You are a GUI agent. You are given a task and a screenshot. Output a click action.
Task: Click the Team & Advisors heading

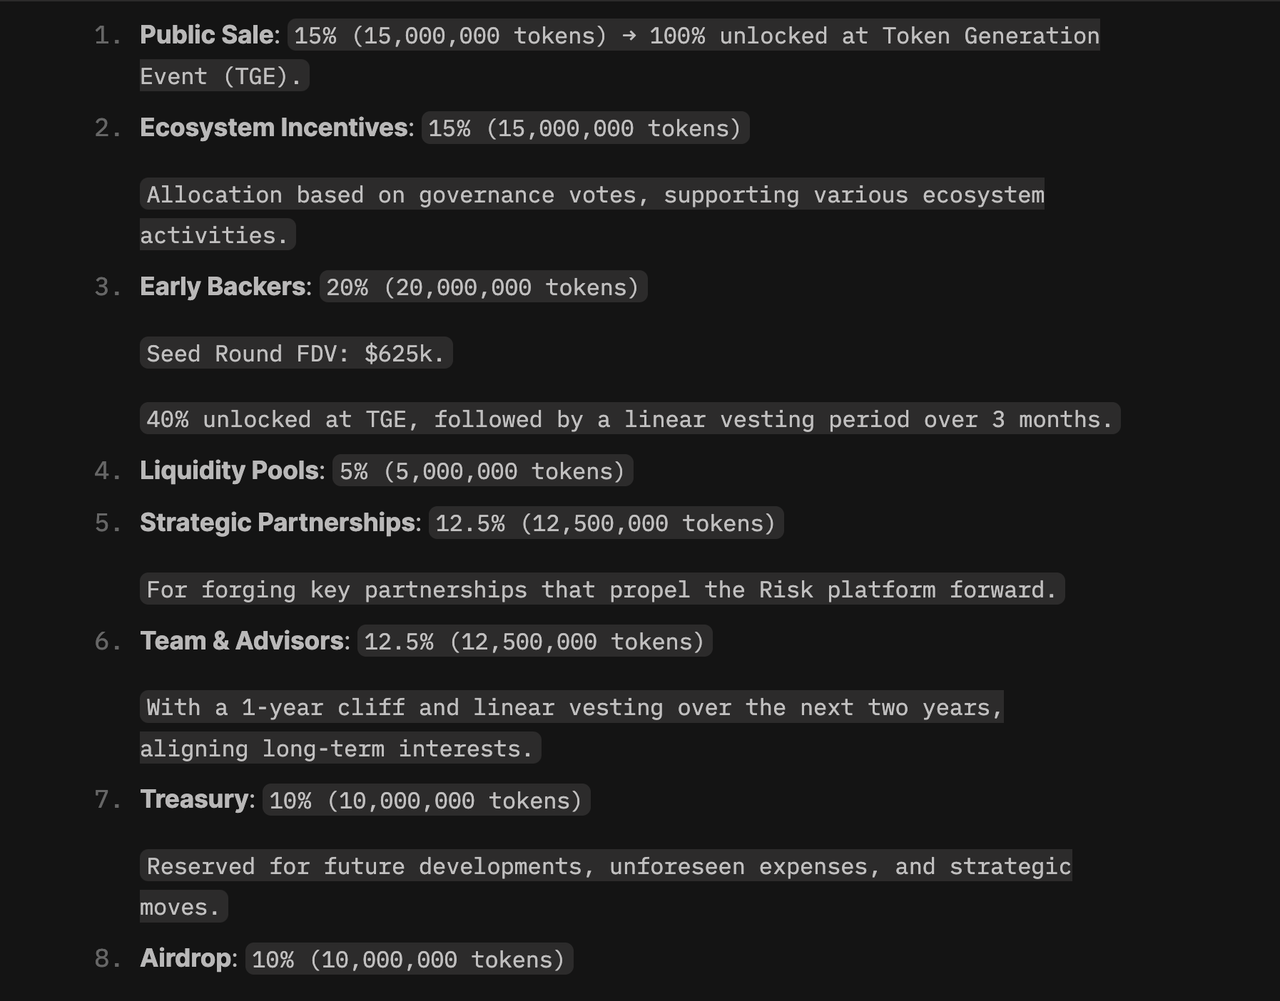[243, 641]
